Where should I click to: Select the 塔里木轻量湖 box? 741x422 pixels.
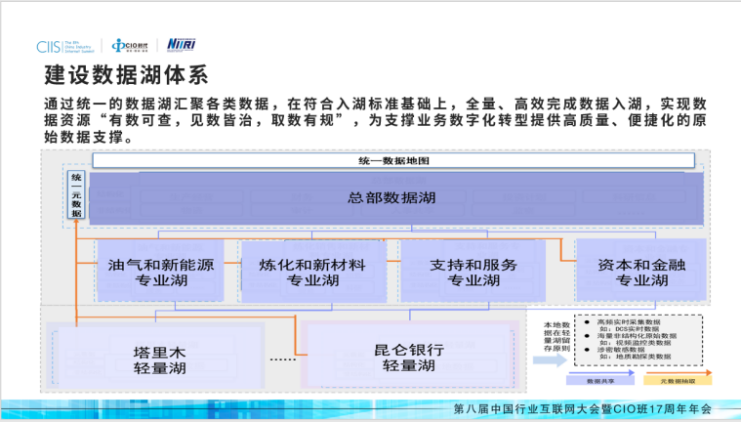(161, 358)
